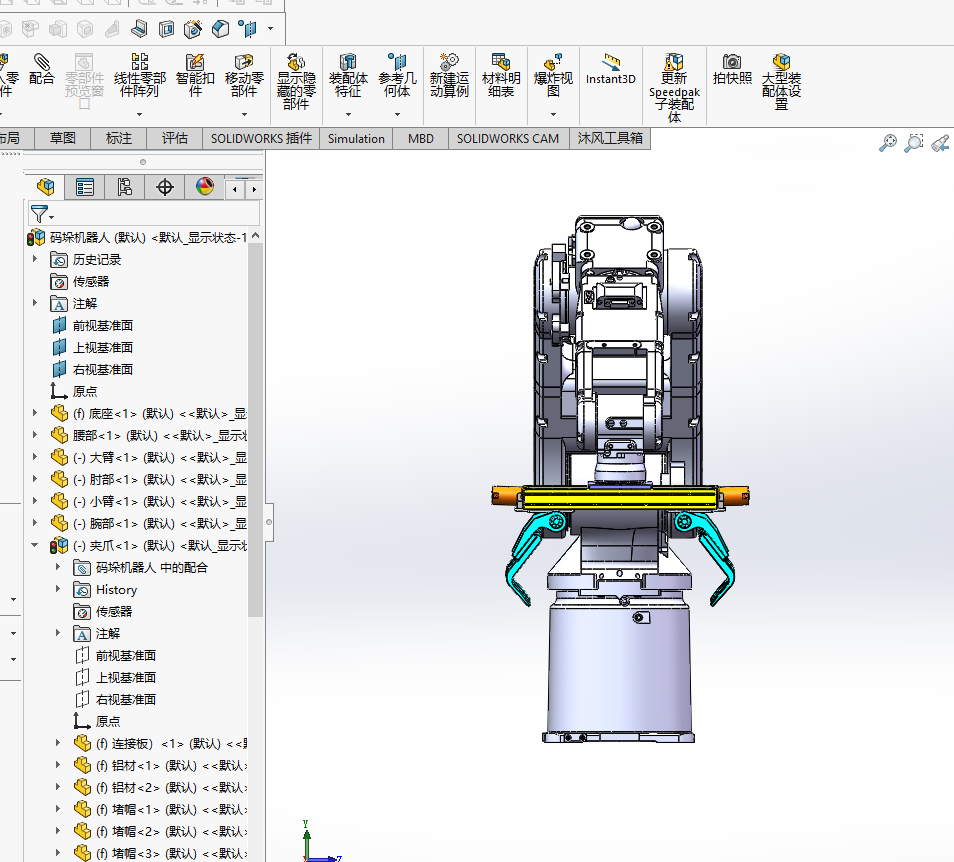Open the SOLIDWORKS CAM tab
The image size is (954, 862).
508,139
